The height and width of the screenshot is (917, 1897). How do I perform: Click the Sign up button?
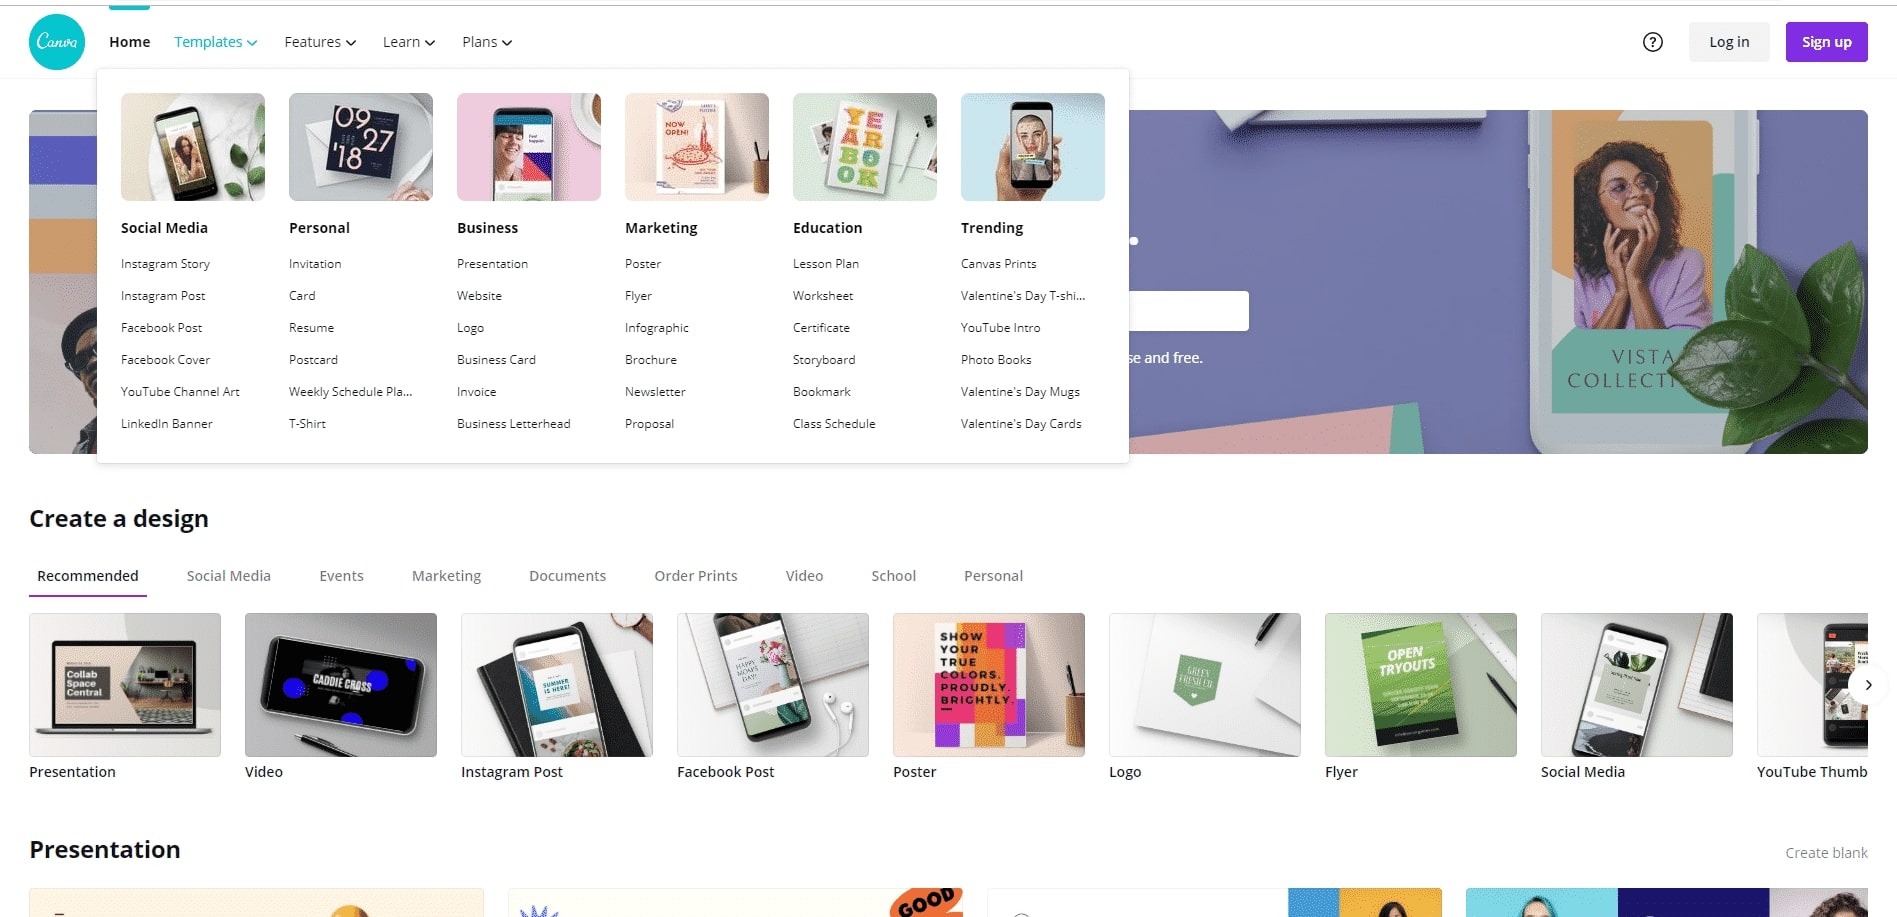(x=1827, y=42)
